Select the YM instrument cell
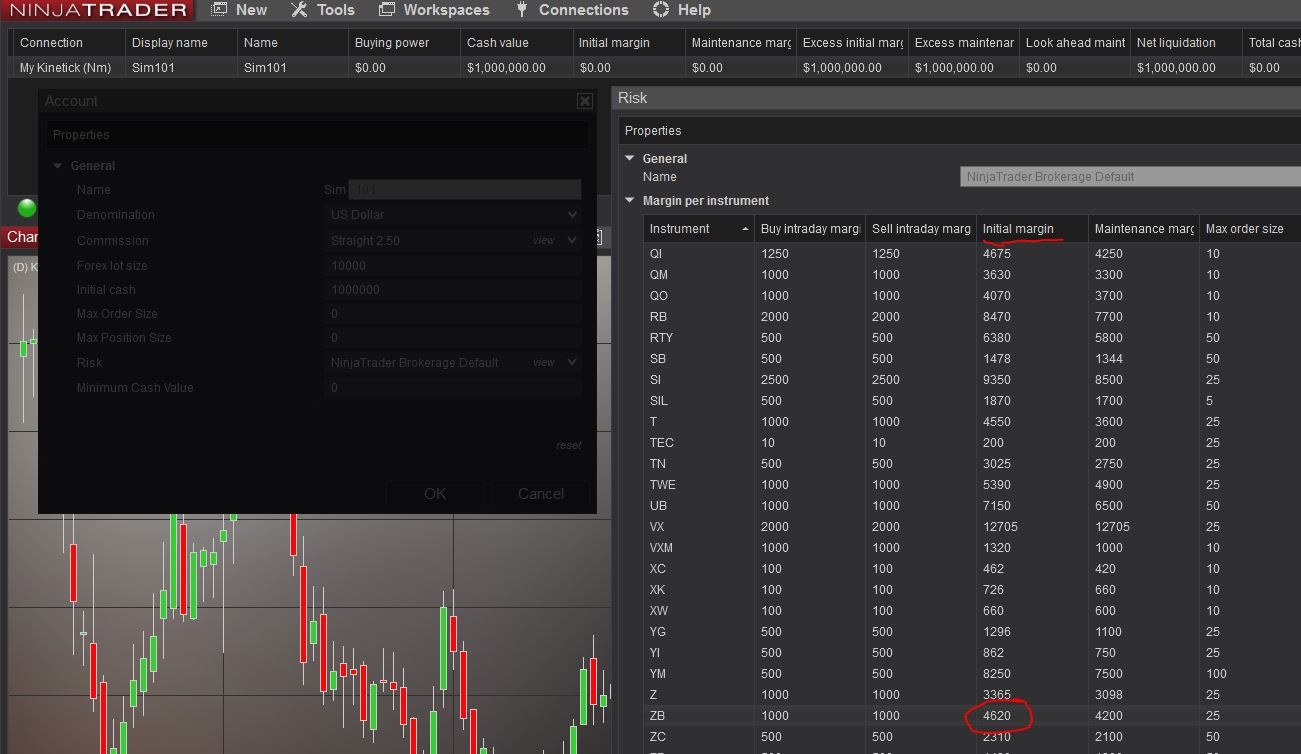This screenshot has width=1301, height=754. (699, 674)
